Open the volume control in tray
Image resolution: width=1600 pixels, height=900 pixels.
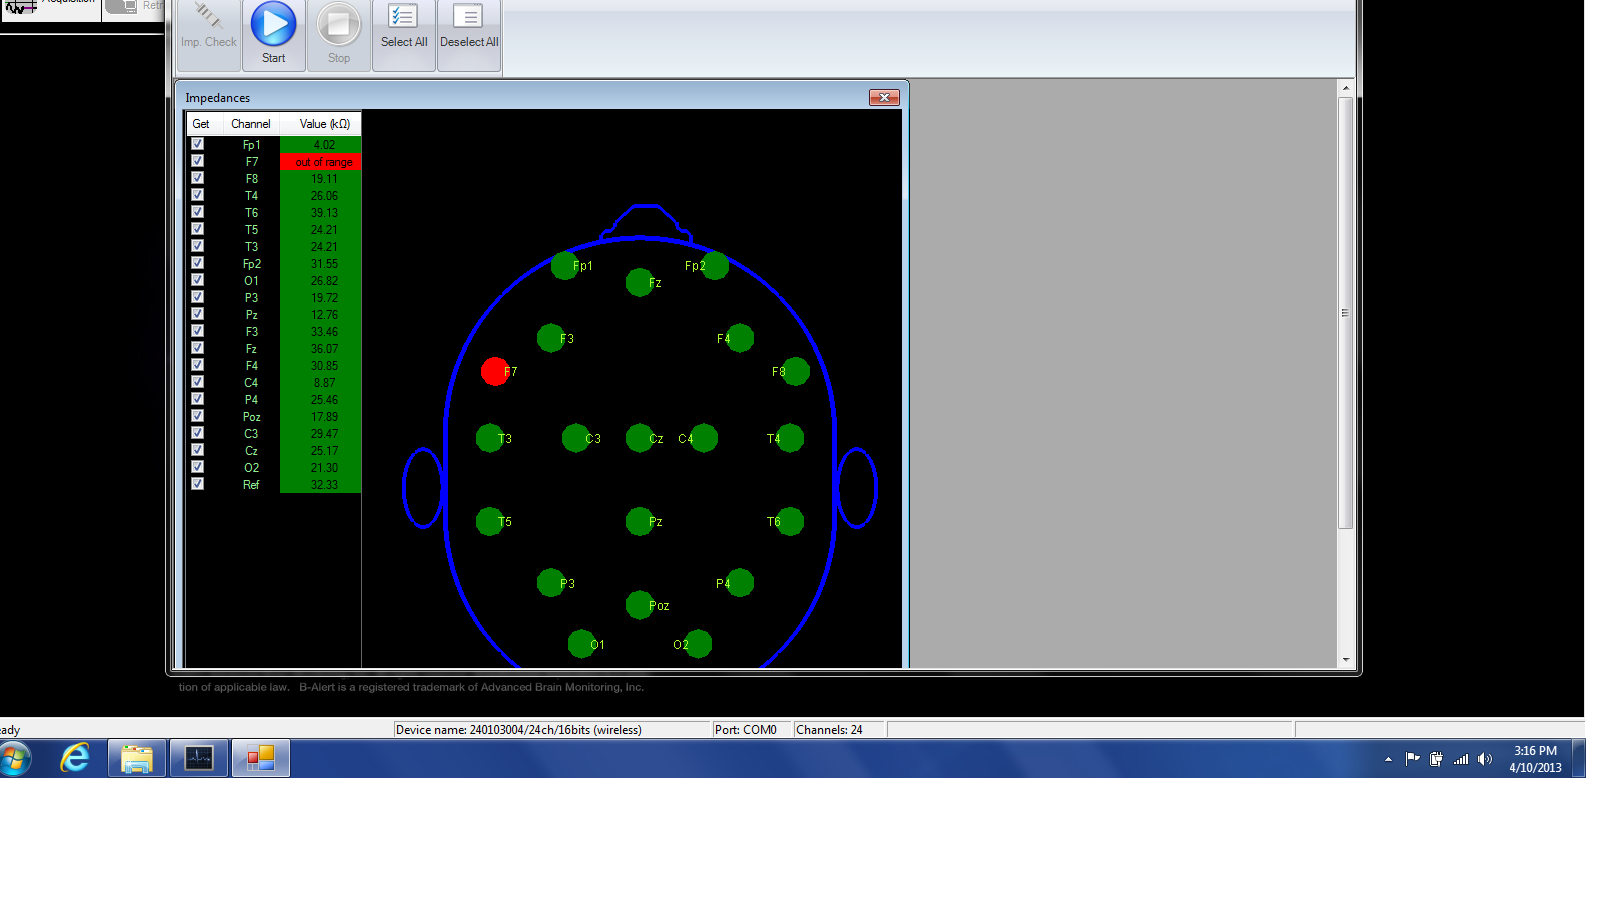[x=1485, y=759]
